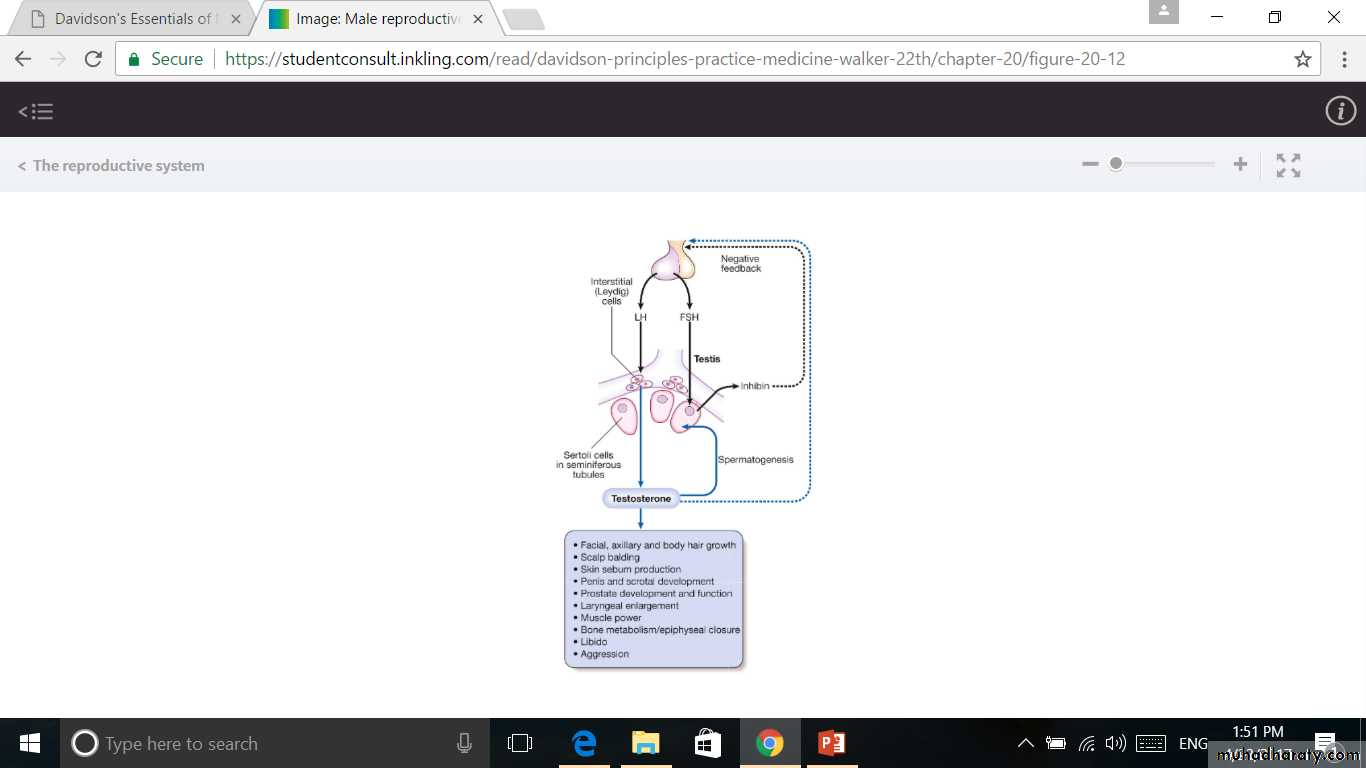1366x768 pixels.
Task: Open Wi-Fi network tray icon
Action: pyautogui.click(x=1086, y=743)
